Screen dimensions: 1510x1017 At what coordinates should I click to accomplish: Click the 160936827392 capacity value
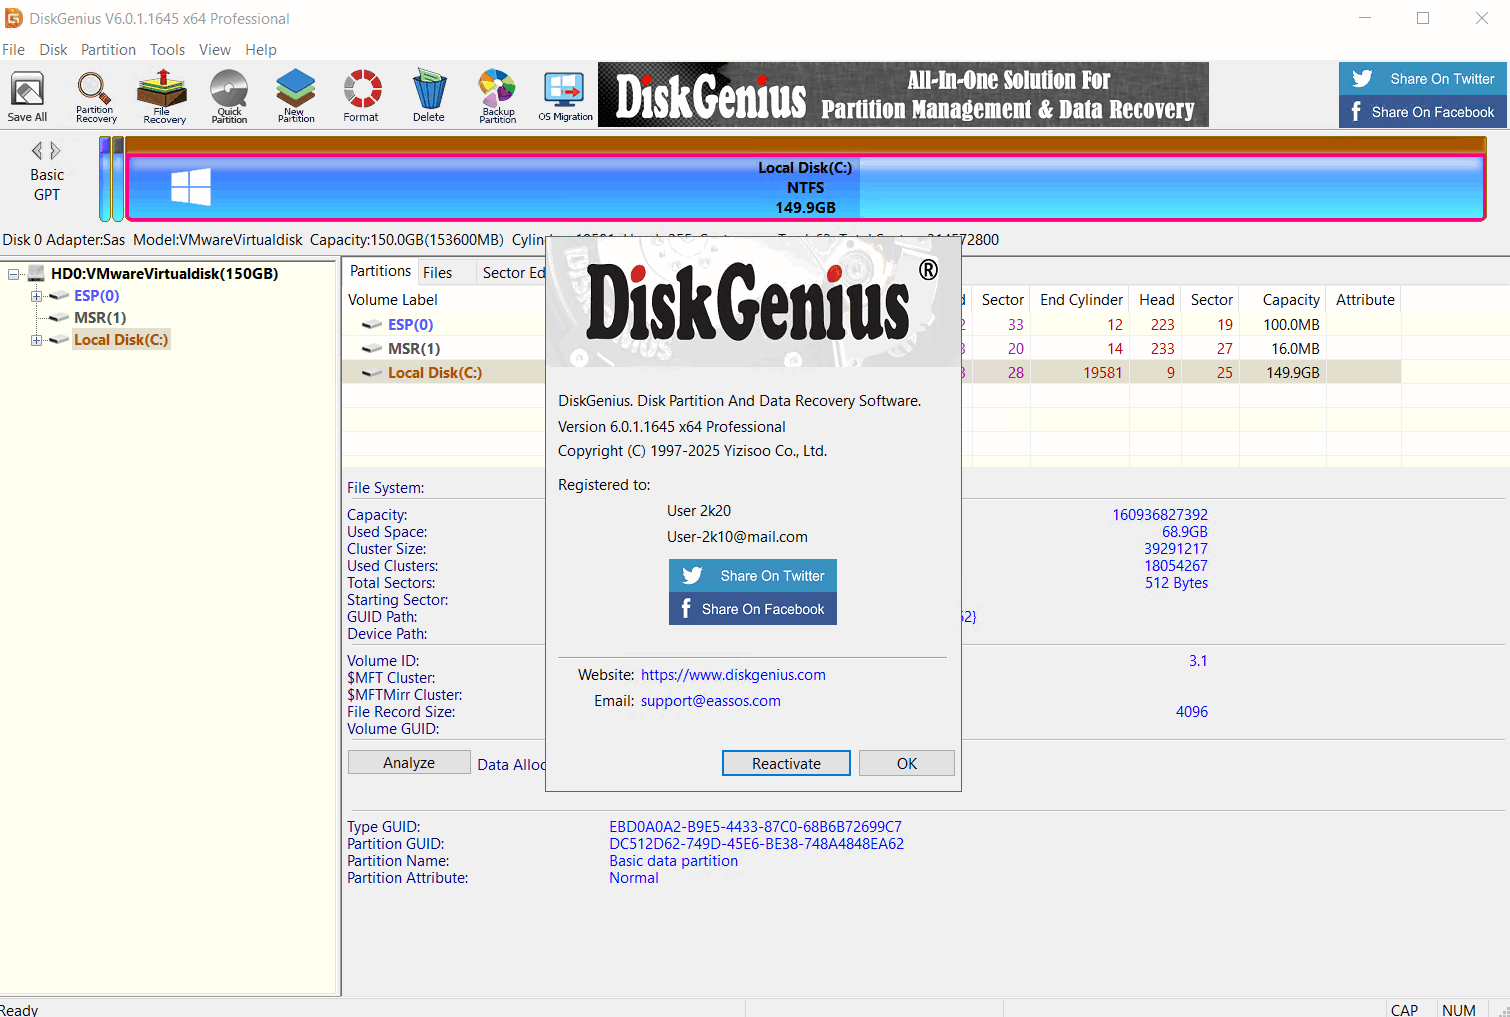click(1160, 515)
